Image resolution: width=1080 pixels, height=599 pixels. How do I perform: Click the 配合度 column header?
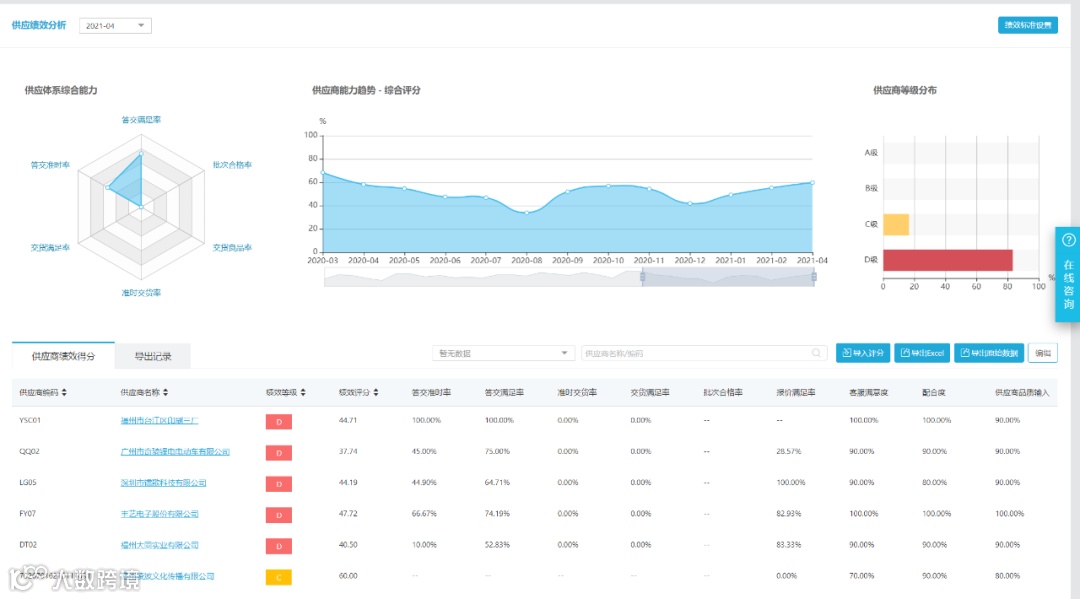933,392
